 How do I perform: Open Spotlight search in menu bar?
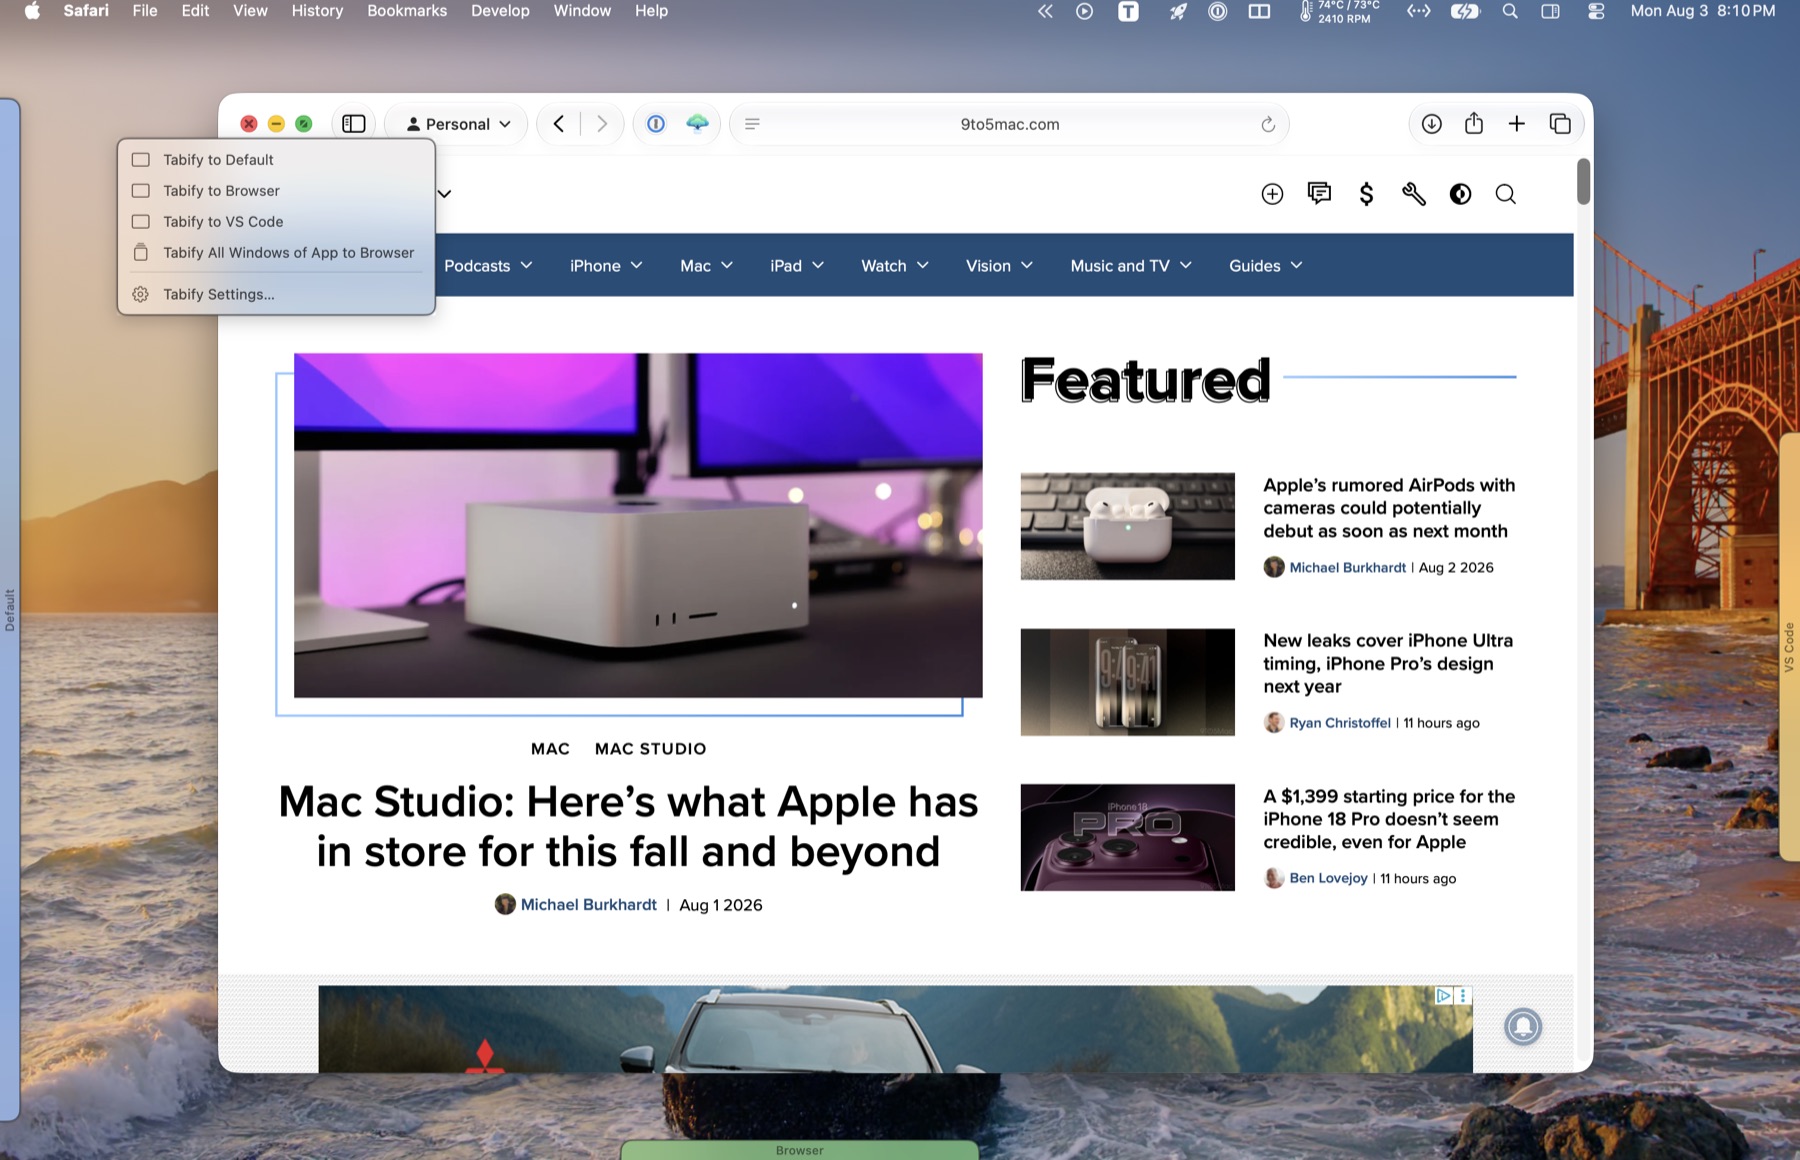1510,11
